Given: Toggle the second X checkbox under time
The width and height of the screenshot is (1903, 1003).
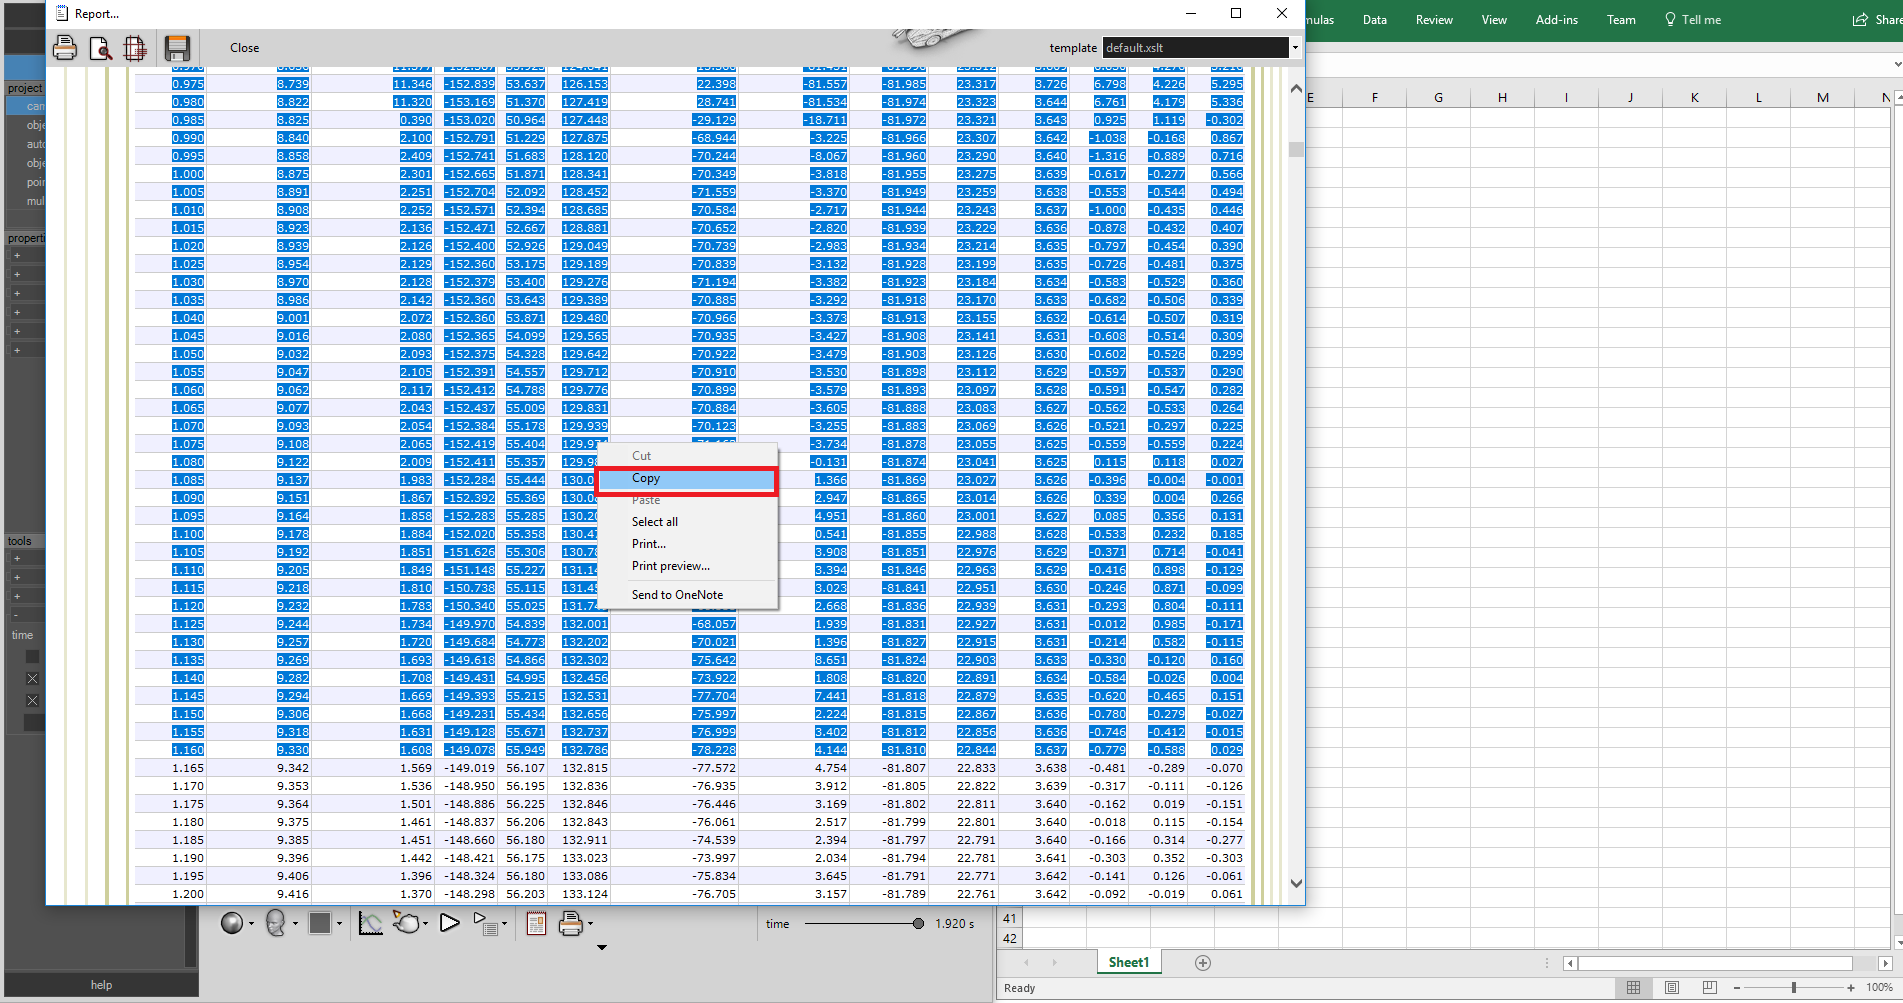Looking at the screenshot, I should 32,701.
